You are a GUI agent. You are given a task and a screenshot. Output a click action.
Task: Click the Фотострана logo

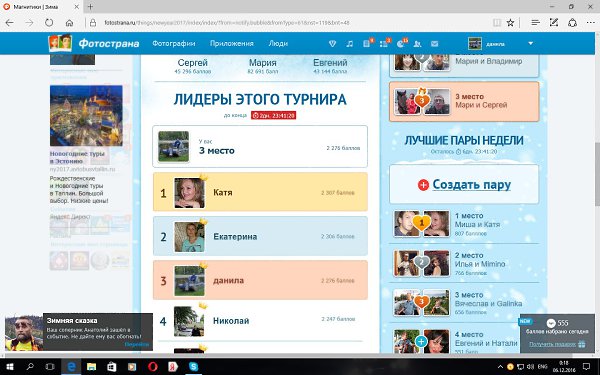(x=94, y=43)
